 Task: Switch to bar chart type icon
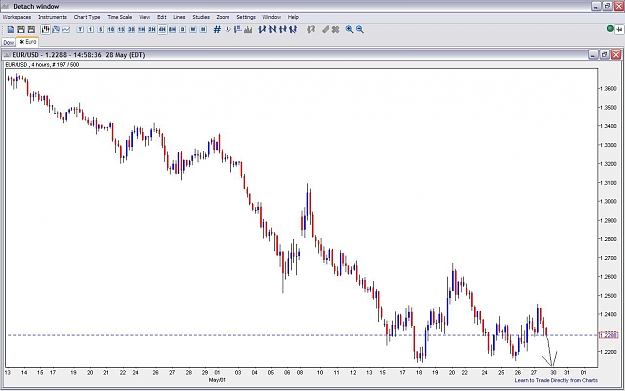coord(56,29)
